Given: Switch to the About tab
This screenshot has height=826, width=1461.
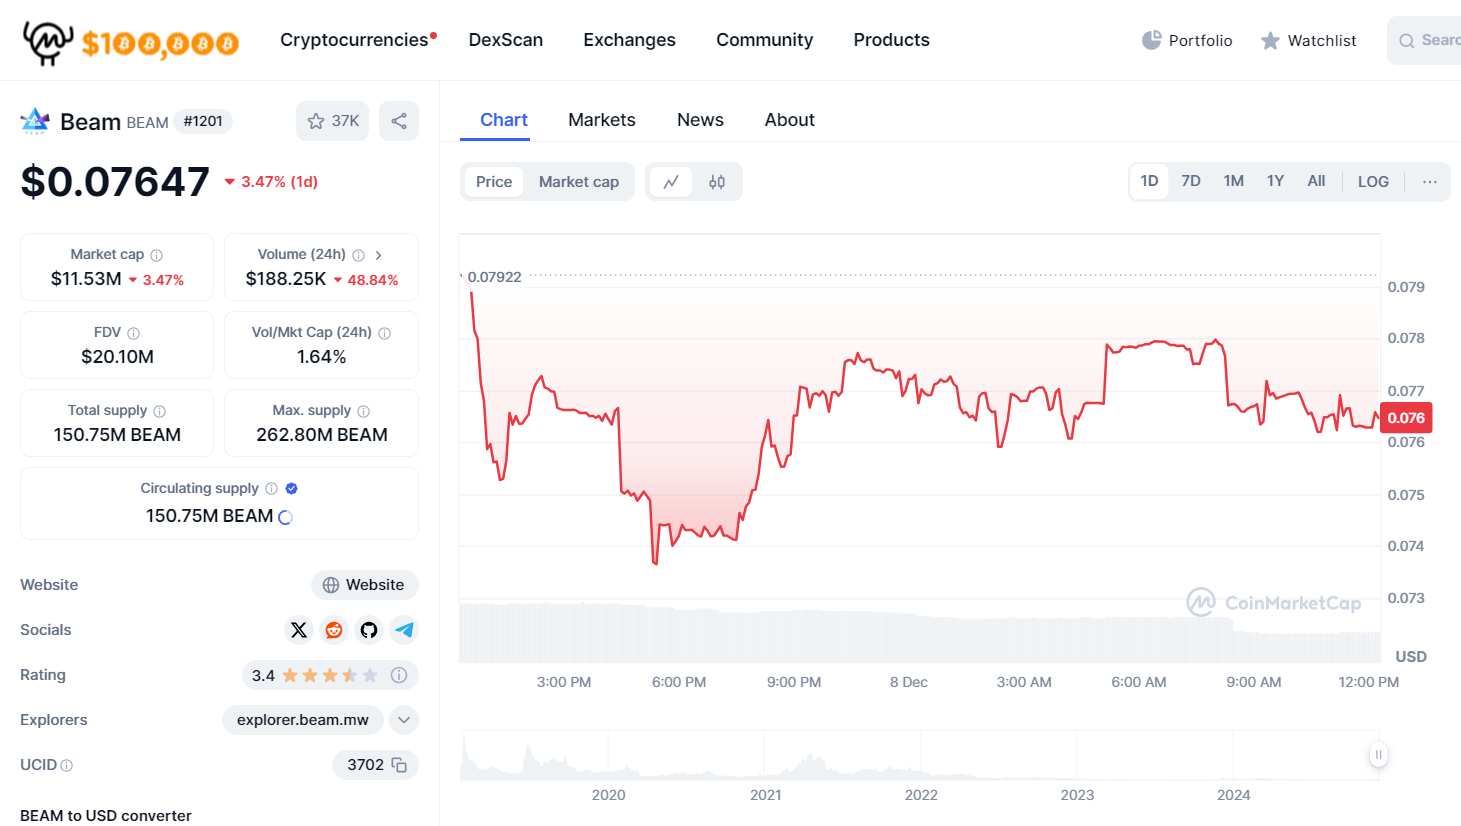Looking at the screenshot, I should 790,120.
